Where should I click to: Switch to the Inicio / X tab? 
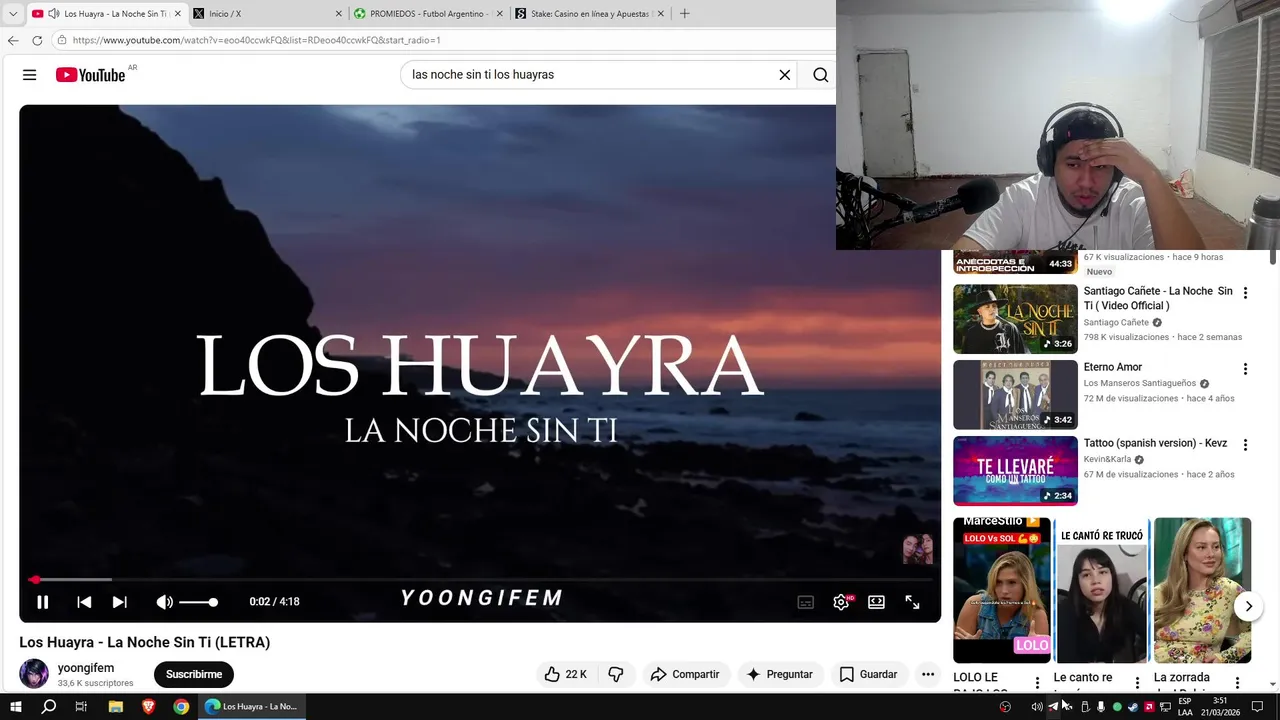tap(267, 14)
